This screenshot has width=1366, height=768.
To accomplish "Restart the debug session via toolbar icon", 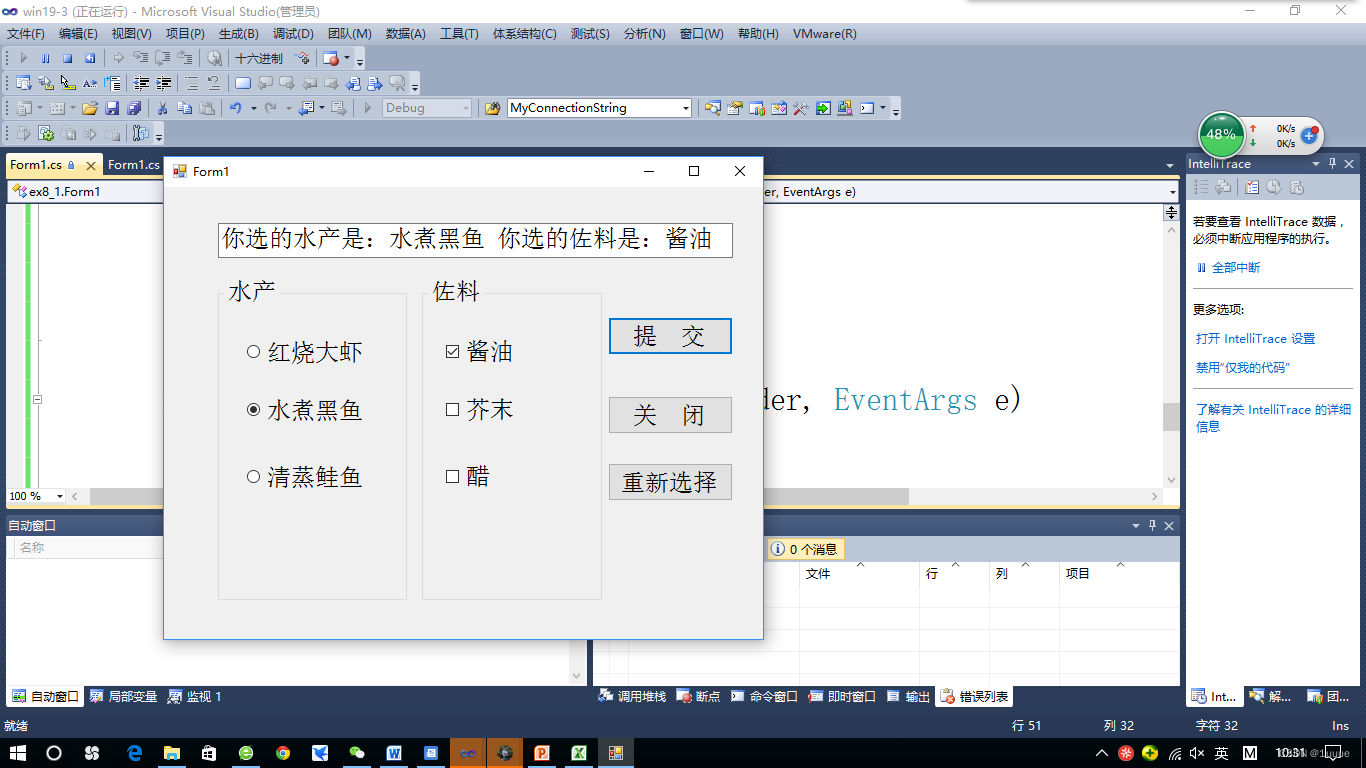I will click(90, 59).
